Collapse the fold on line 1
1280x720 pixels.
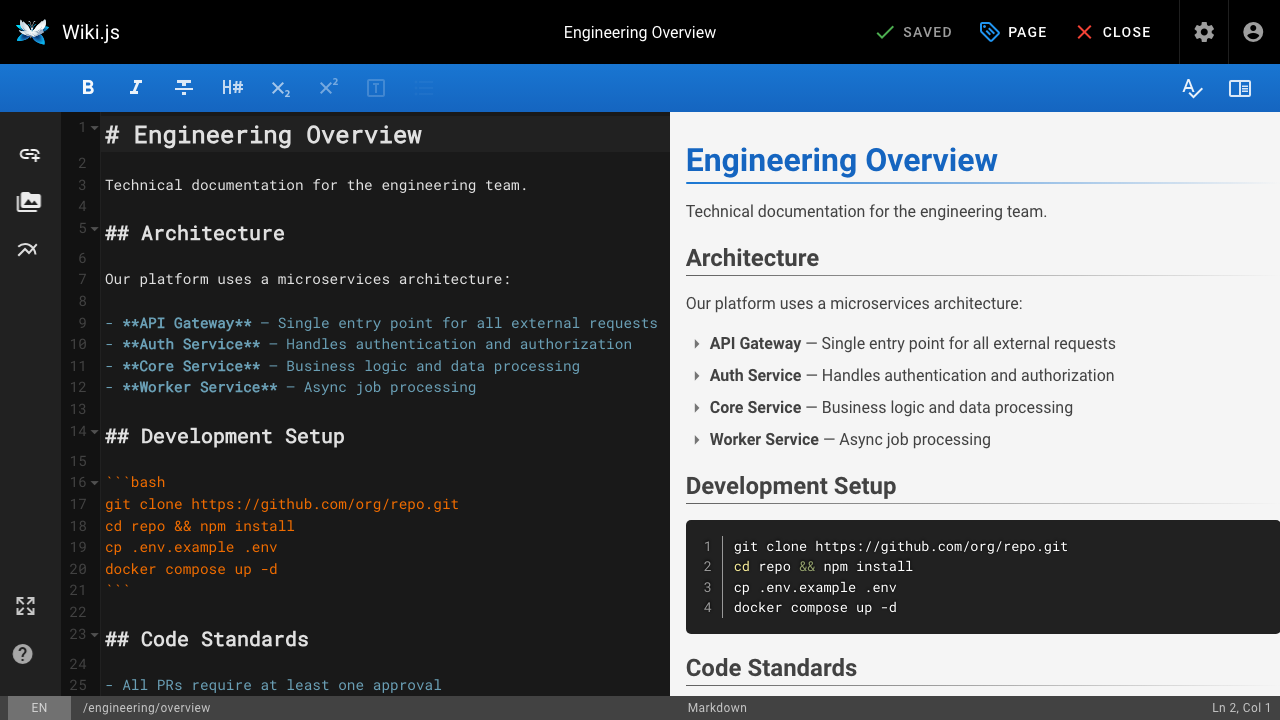[x=94, y=128]
